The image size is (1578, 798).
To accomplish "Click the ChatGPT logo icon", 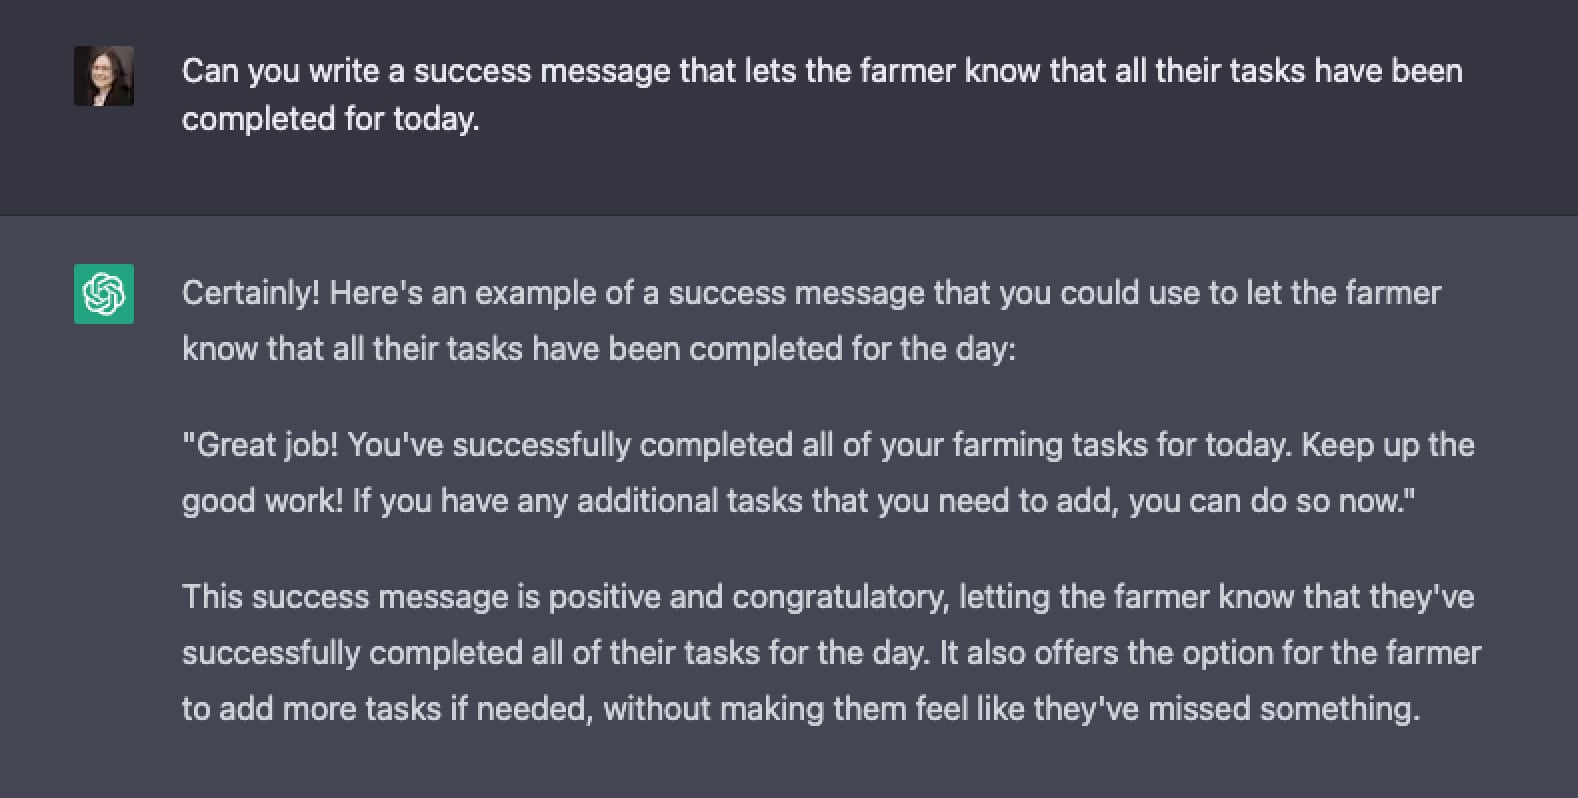I will coord(104,294).
